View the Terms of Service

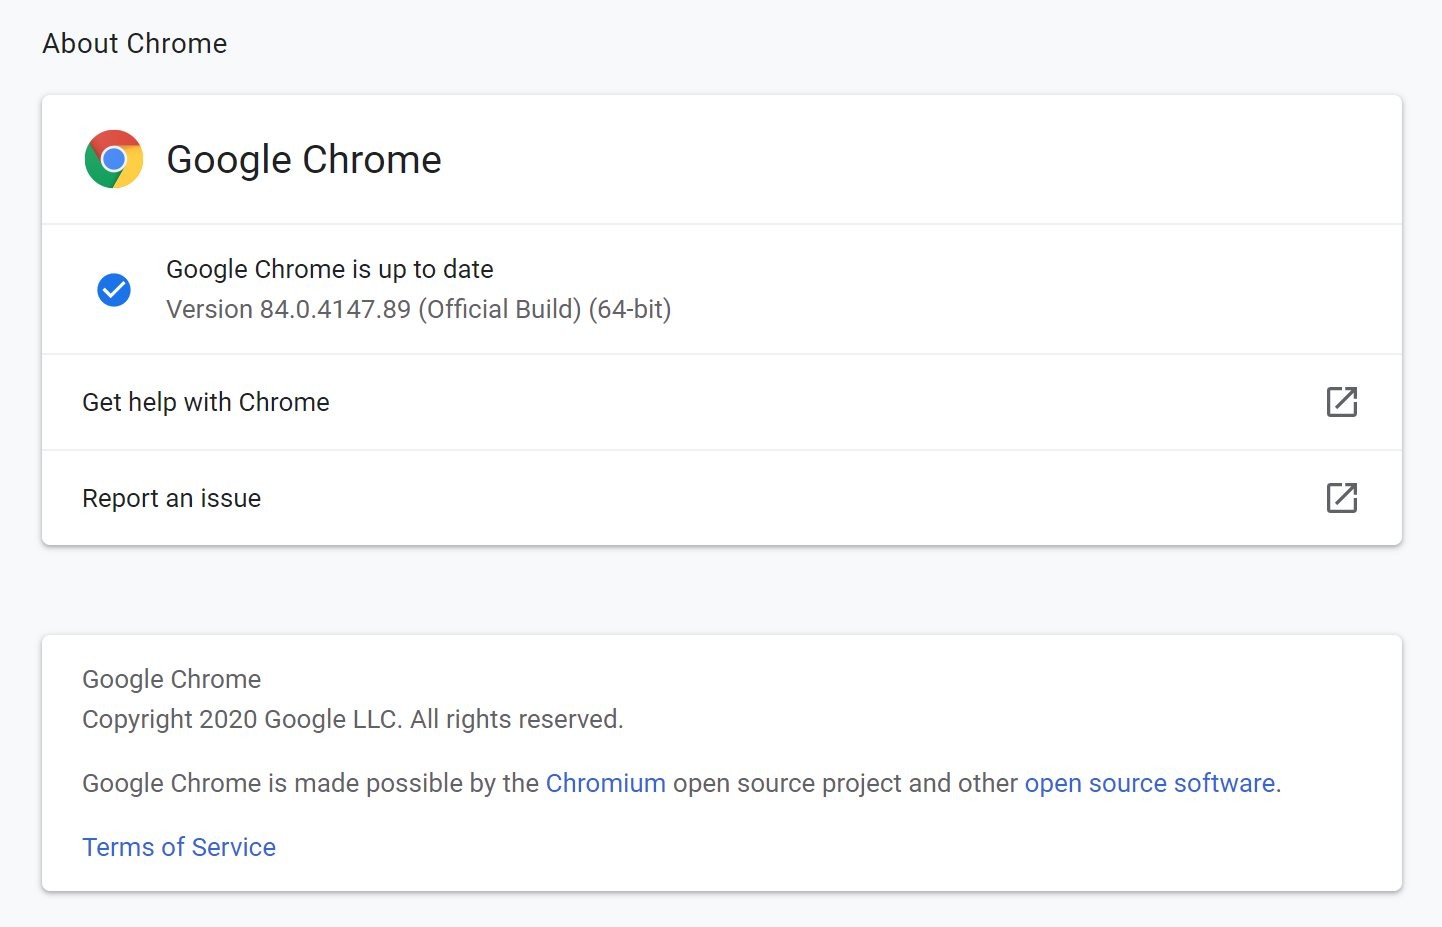(178, 846)
